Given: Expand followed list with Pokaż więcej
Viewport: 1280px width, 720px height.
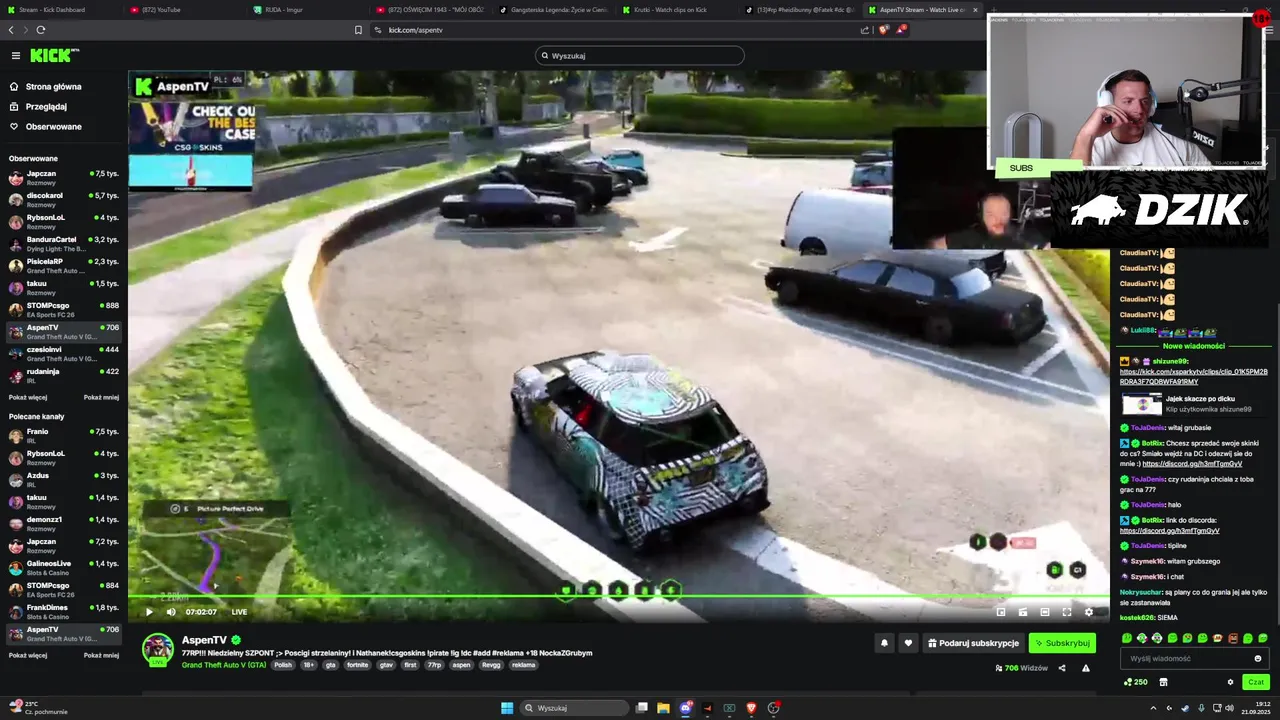Looking at the screenshot, I should 28,397.
